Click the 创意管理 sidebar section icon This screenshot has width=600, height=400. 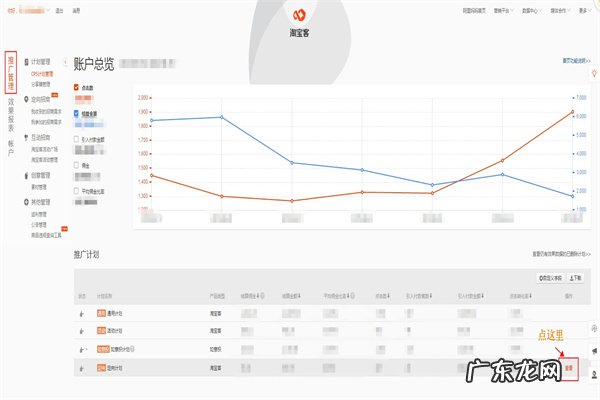click(26, 175)
